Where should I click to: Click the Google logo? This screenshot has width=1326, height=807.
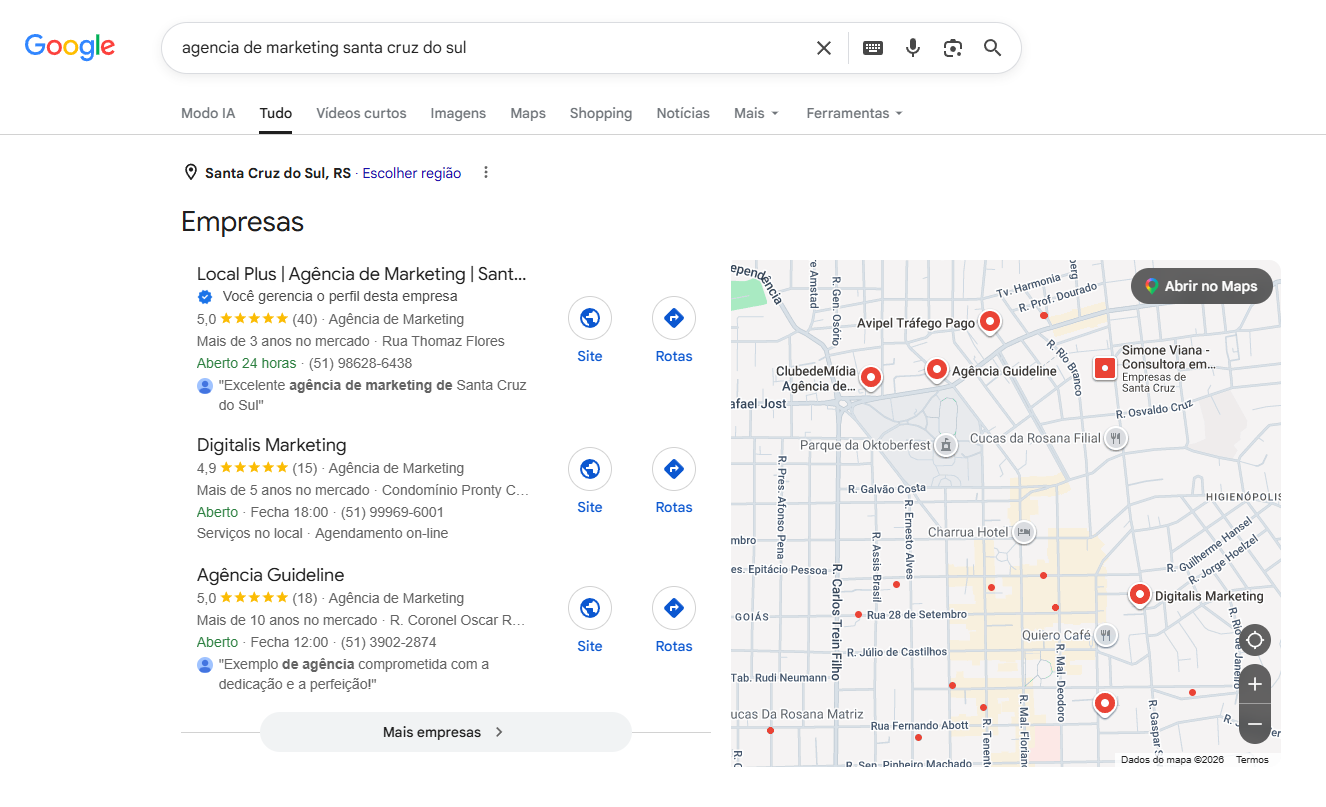(70, 46)
